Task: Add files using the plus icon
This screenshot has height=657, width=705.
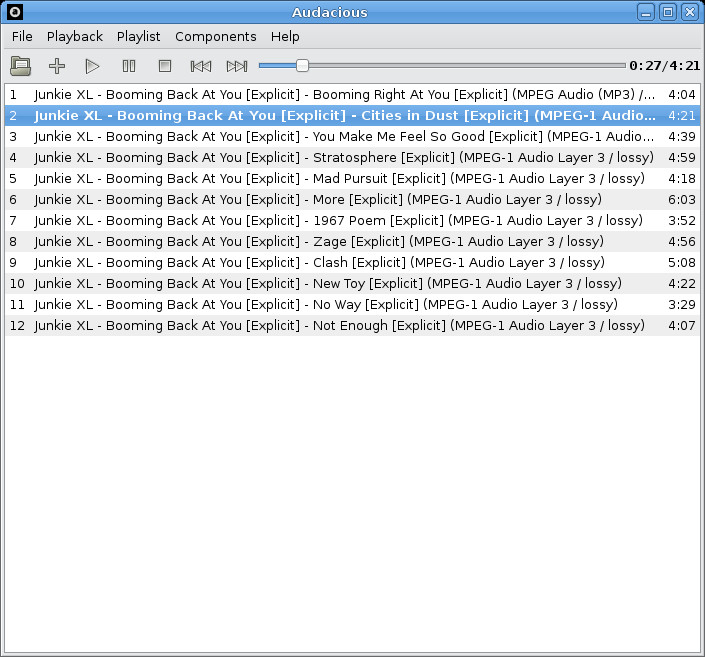Action: [x=57, y=66]
